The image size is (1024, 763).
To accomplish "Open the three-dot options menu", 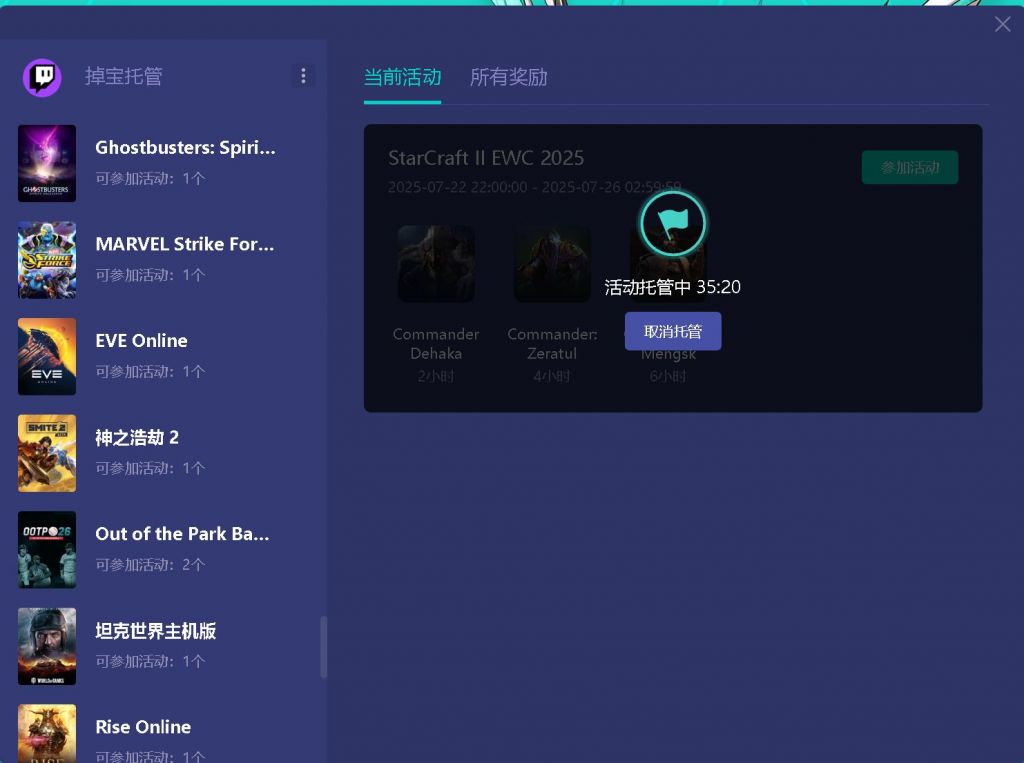I will (303, 75).
